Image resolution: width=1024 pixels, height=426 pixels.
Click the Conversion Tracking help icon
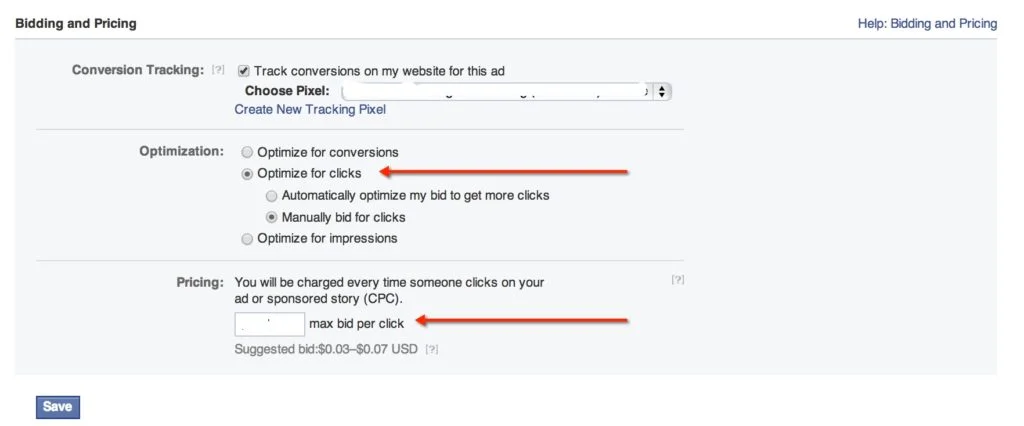click(x=218, y=71)
